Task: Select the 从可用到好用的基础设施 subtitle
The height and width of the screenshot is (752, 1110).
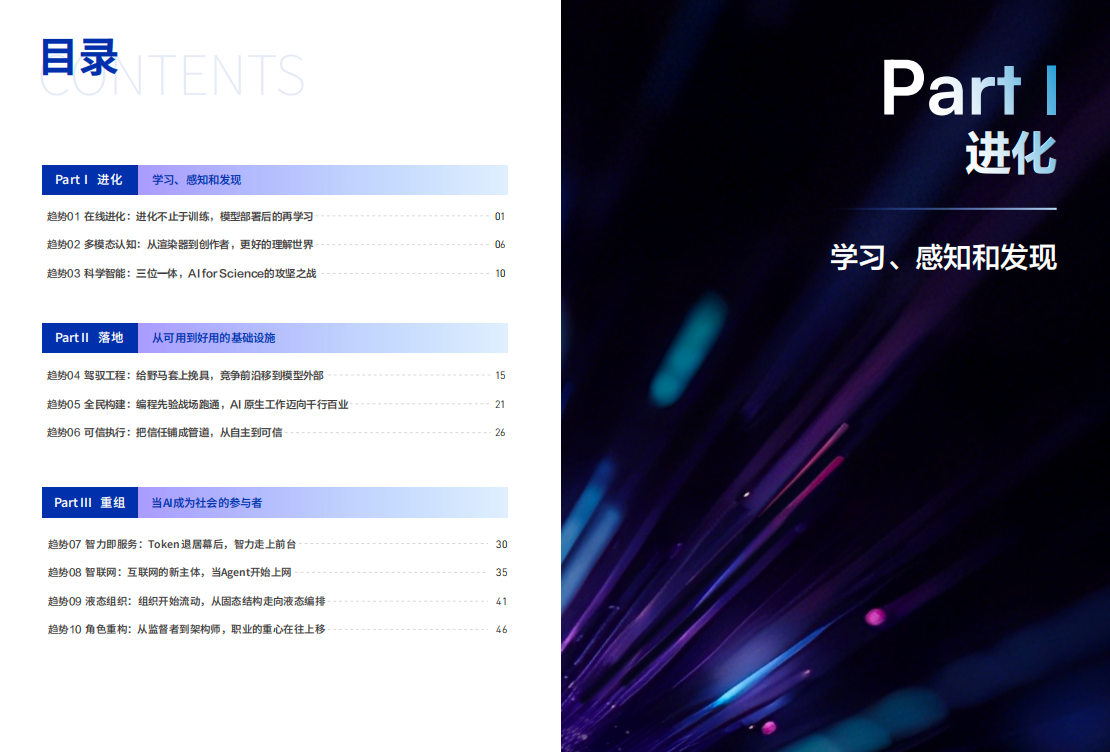Action: click(214, 338)
